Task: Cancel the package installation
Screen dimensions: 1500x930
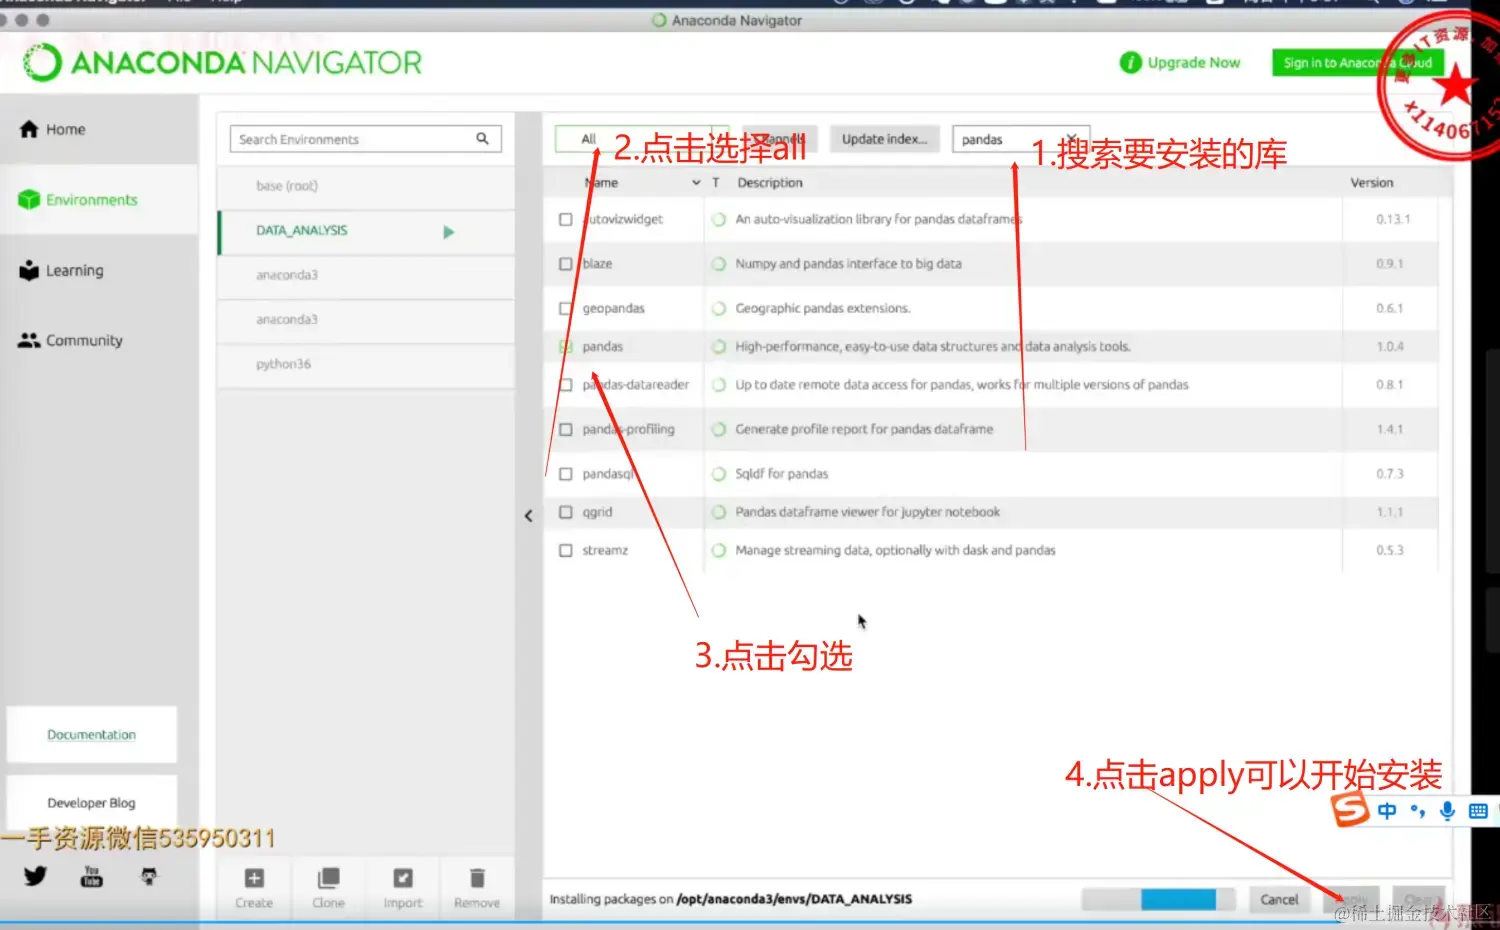Action: pos(1279,899)
